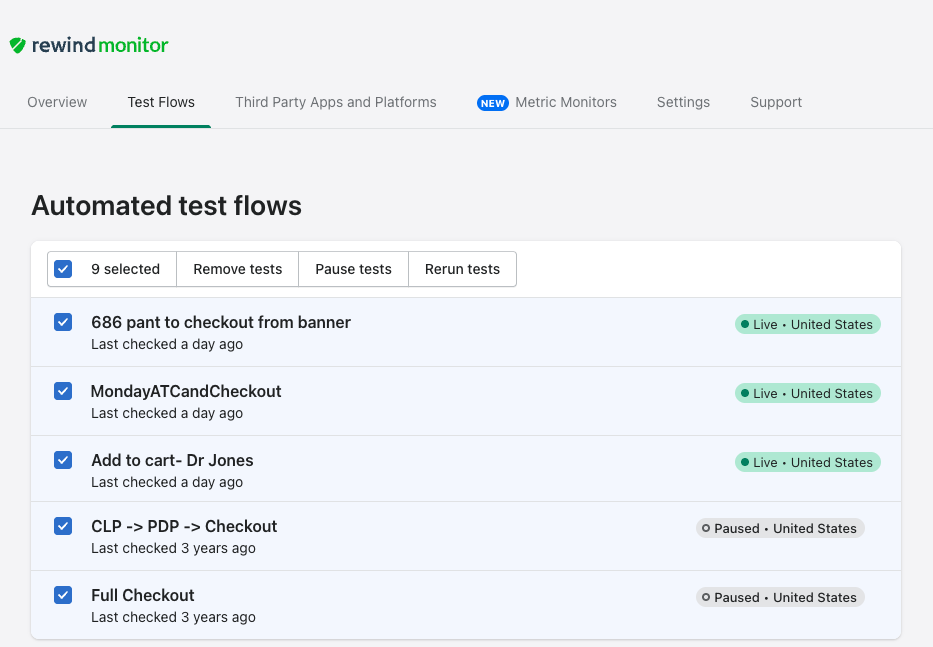Screen dimensions: 933x647
Task: Deselect the Full Checkout checkbox
Action: (x=63, y=595)
